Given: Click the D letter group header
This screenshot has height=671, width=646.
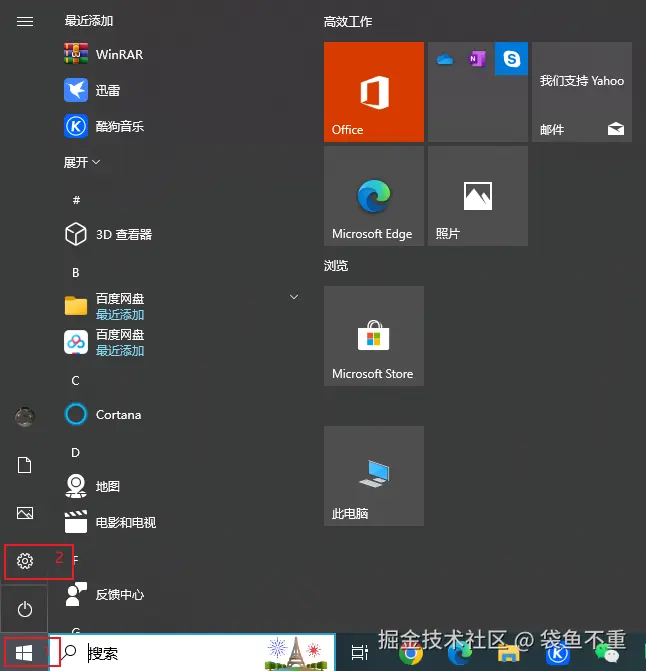Looking at the screenshot, I should click(75, 453).
